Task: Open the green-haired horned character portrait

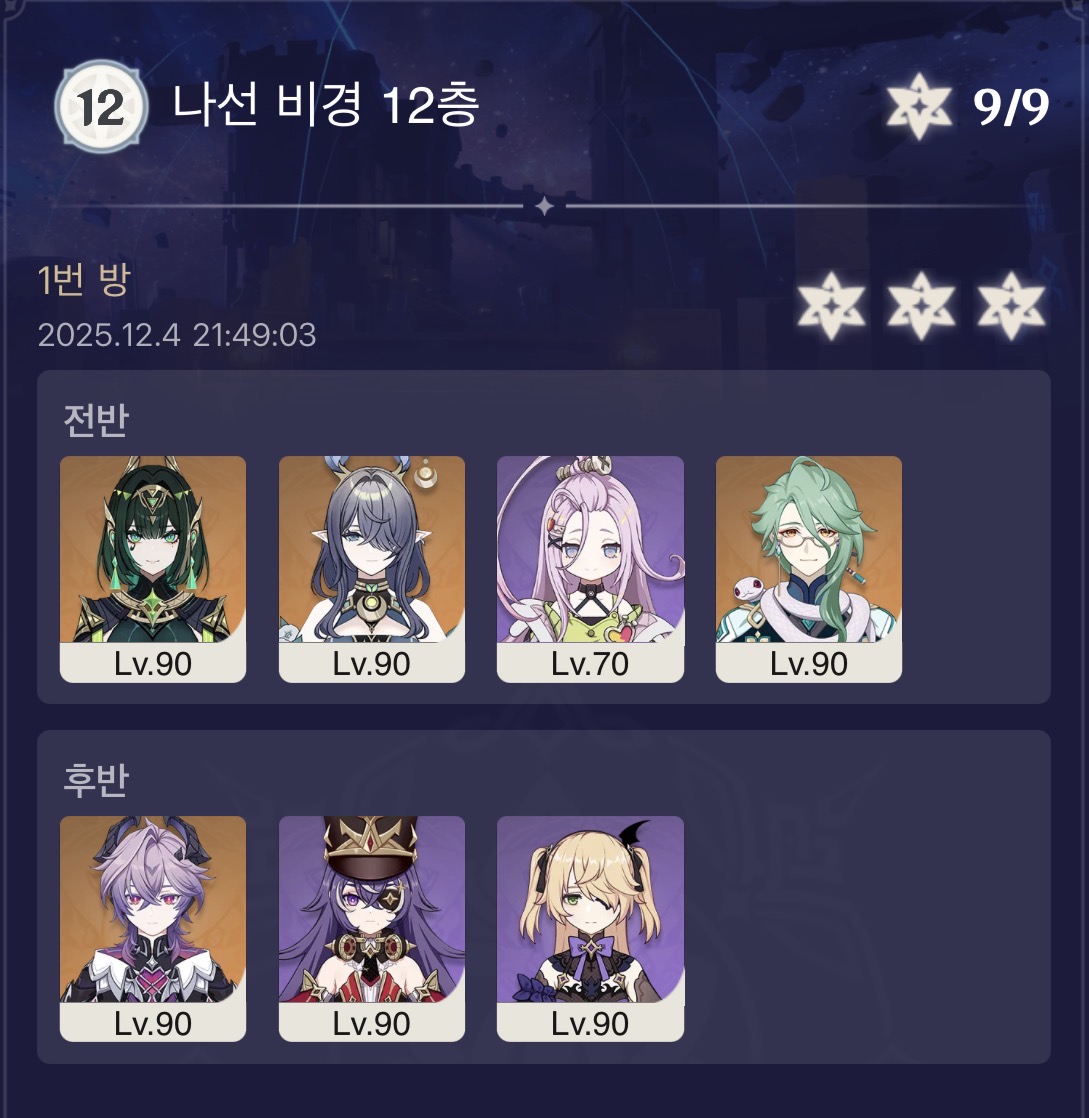Action: click(x=153, y=569)
